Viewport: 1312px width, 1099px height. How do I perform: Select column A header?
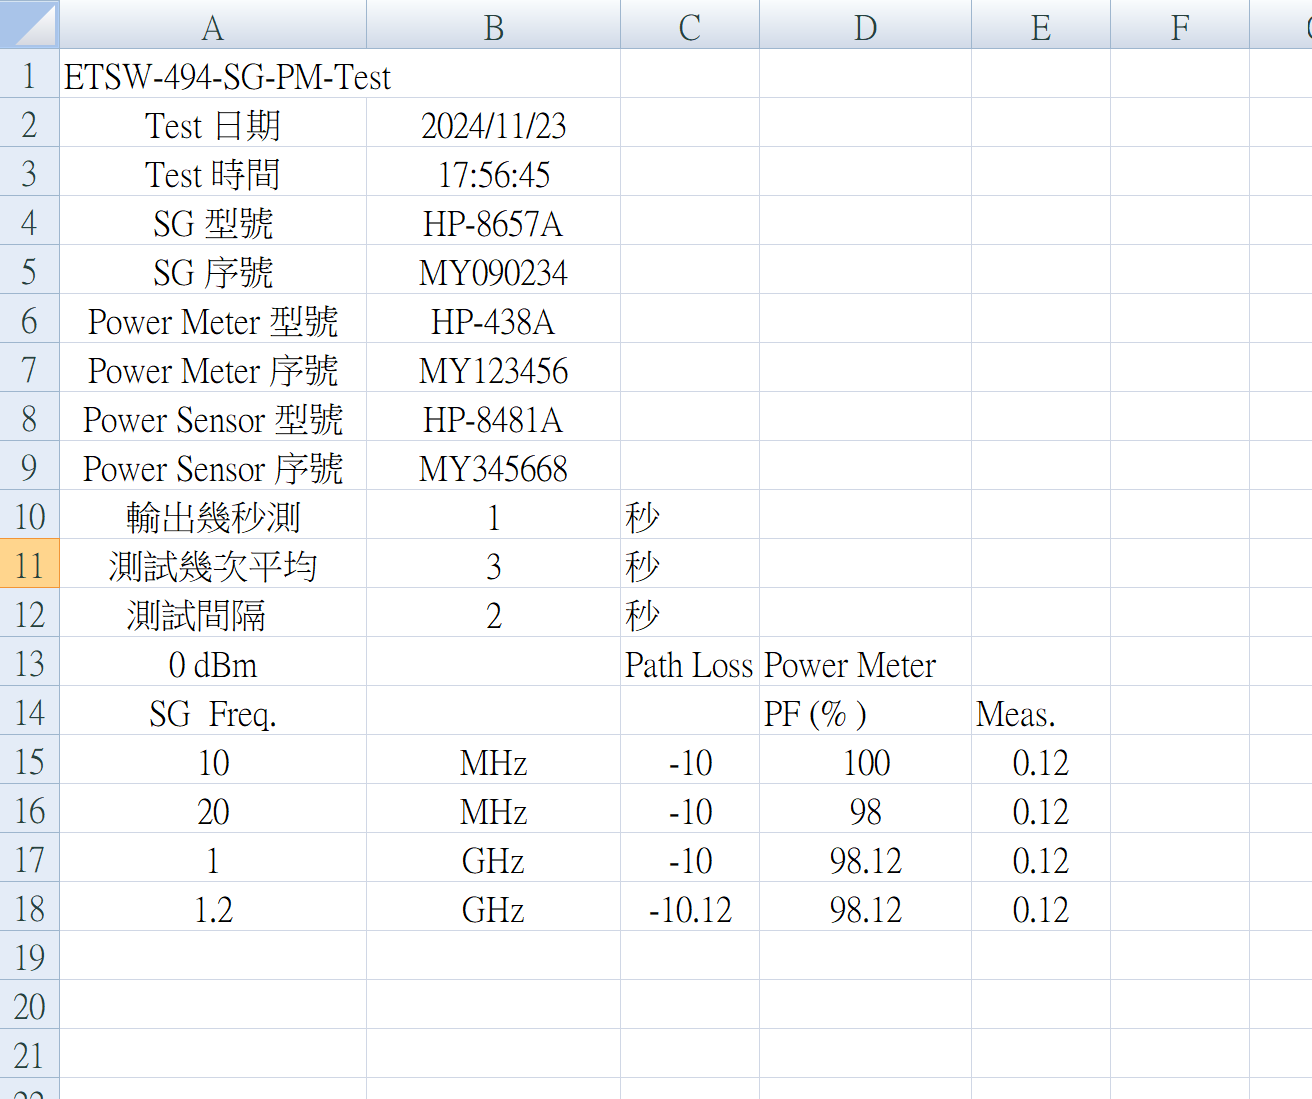[213, 27]
